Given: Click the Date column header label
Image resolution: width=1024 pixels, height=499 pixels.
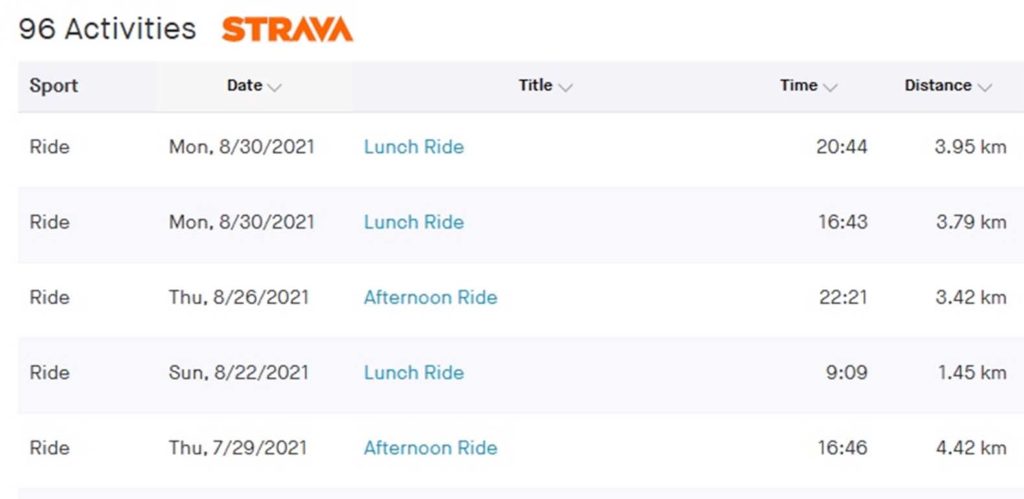Looking at the screenshot, I should (x=244, y=86).
